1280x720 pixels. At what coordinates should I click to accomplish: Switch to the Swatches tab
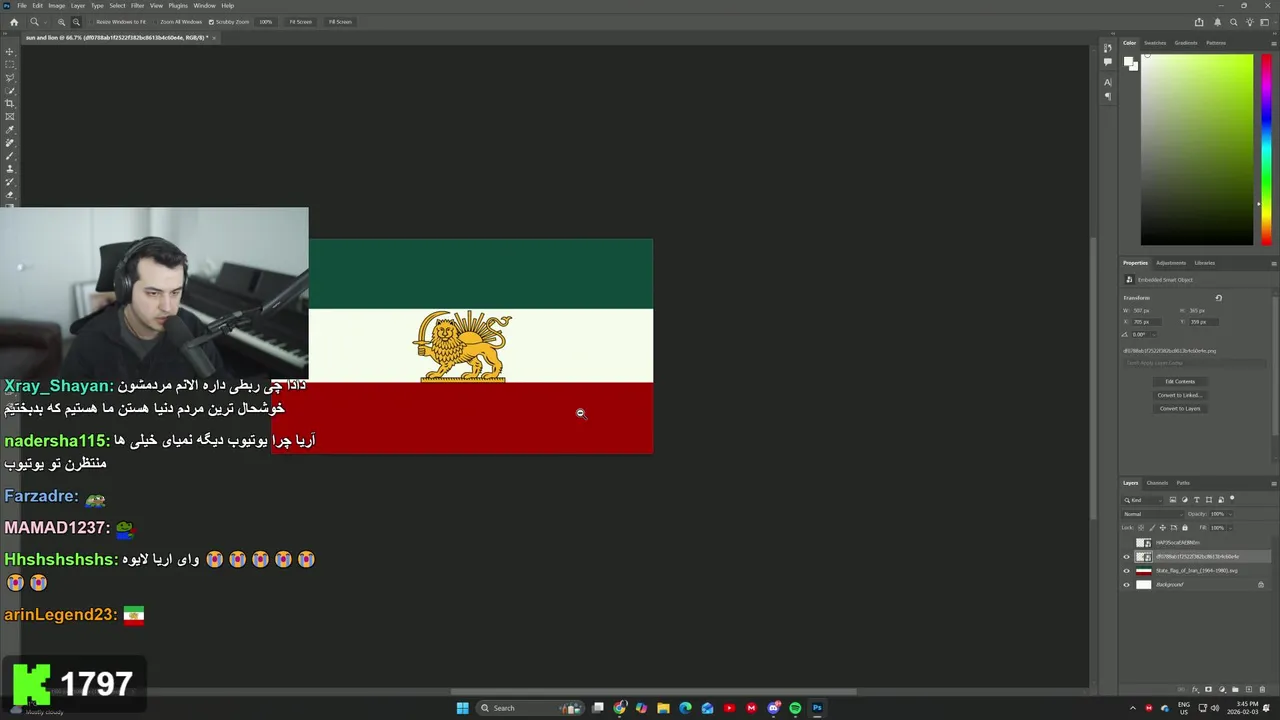(1155, 43)
